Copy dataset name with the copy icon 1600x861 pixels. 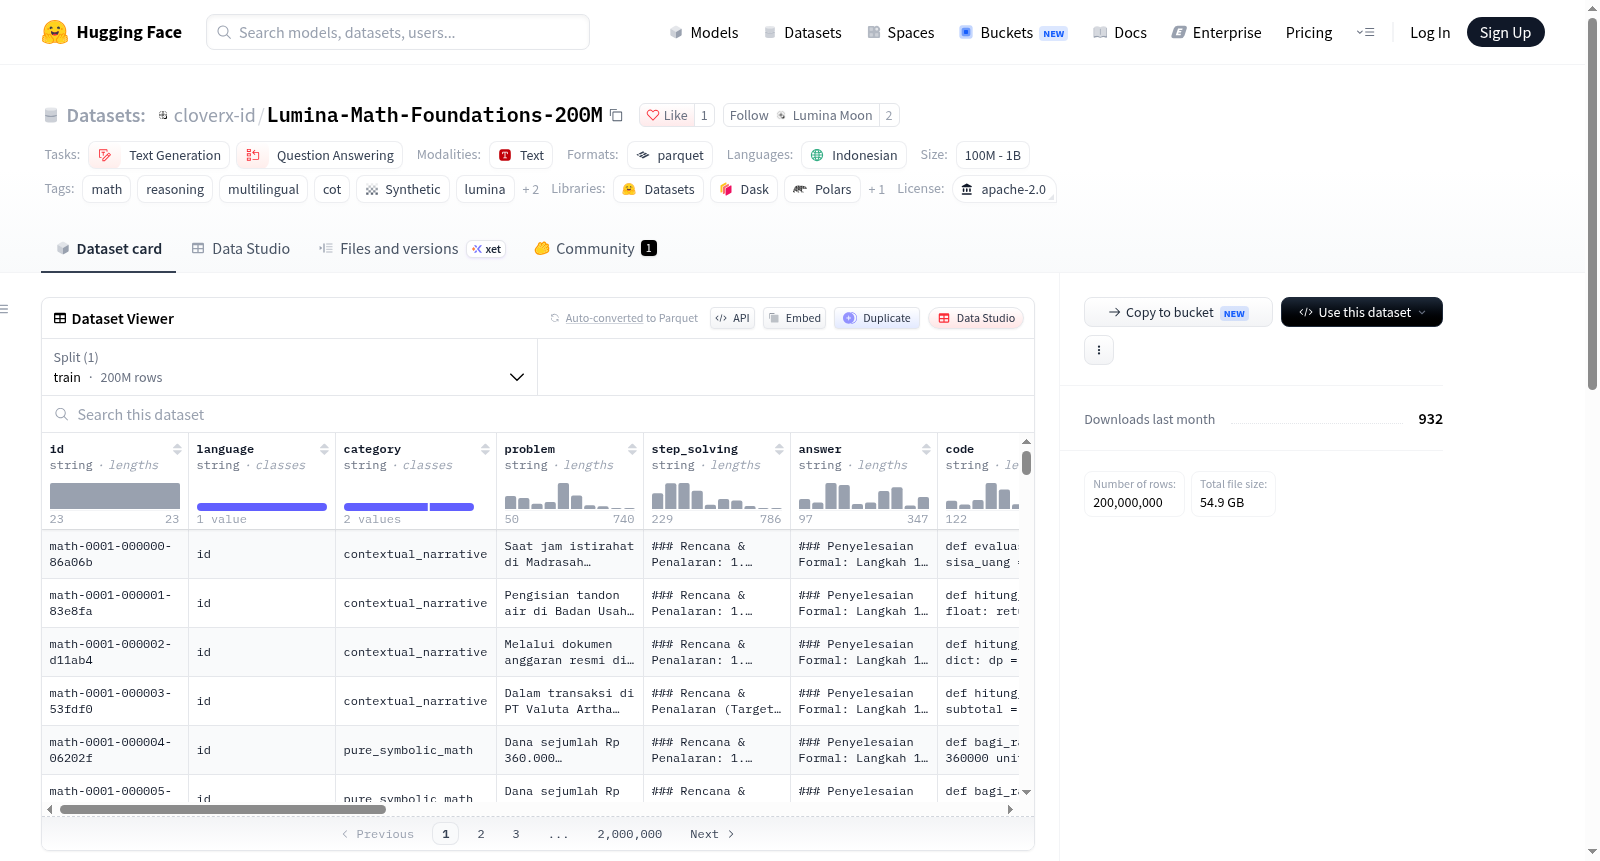click(x=616, y=115)
